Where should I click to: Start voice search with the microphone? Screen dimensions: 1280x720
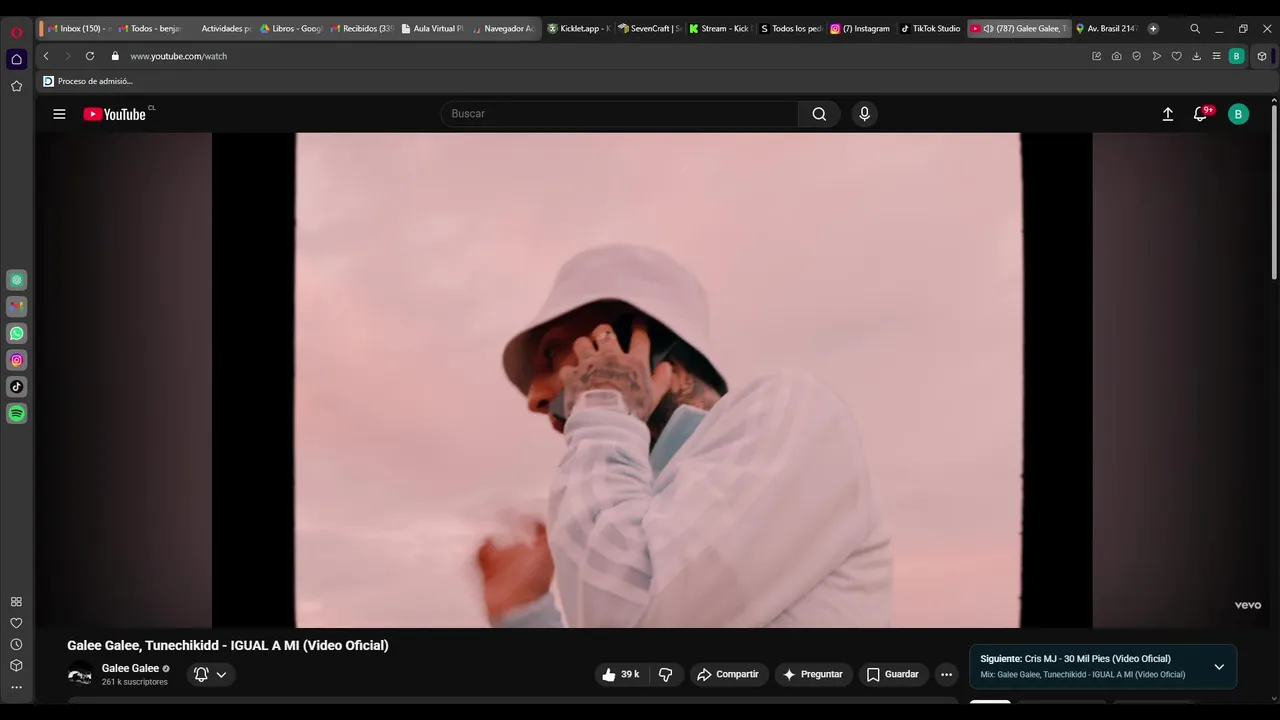pos(865,114)
